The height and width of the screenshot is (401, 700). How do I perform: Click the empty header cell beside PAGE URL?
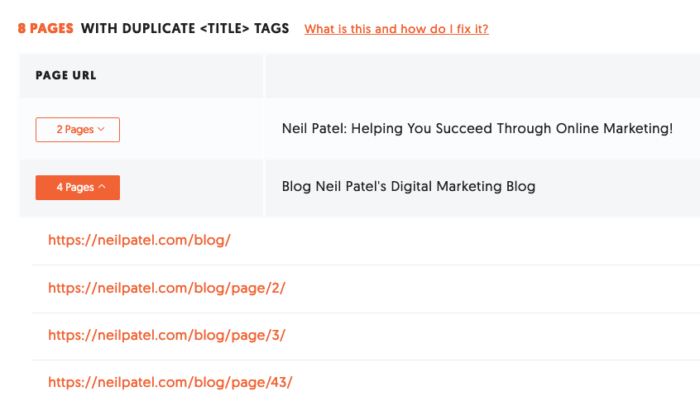pyautogui.click(x=482, y=76)
